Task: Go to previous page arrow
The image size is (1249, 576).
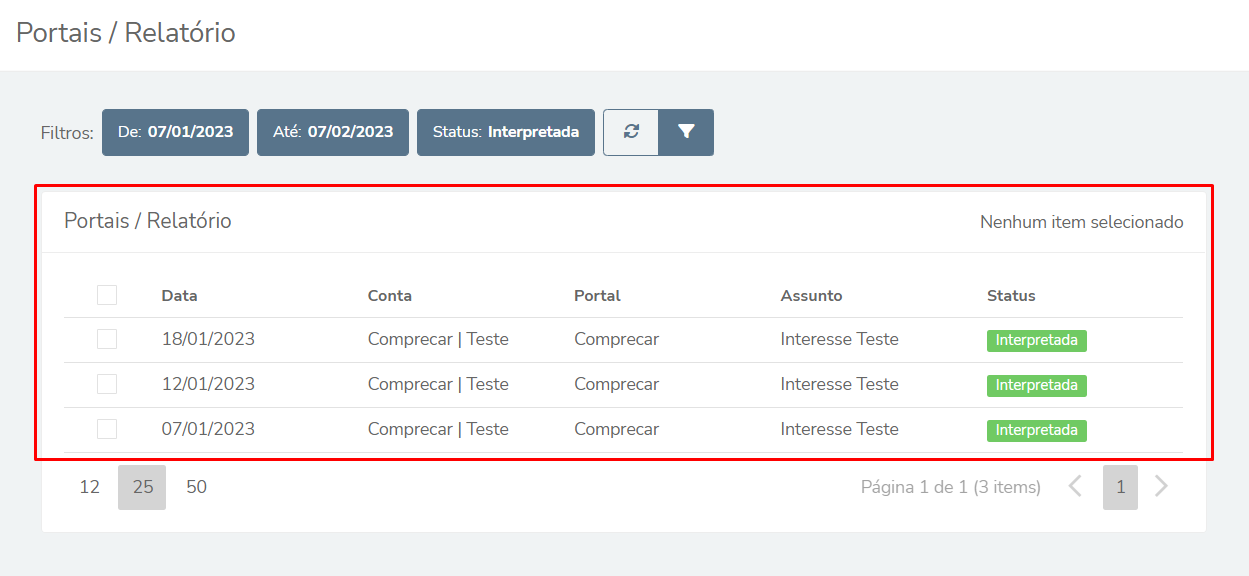Action: (1075, 487)
